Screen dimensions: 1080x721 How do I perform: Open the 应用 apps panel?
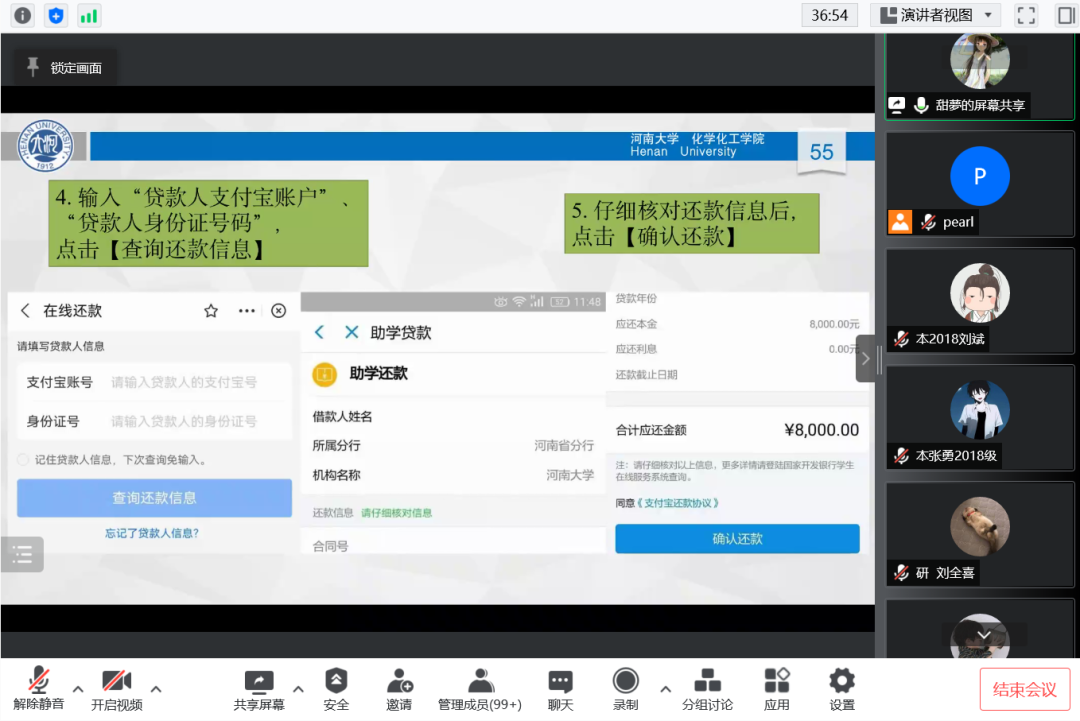coord(777,689)
